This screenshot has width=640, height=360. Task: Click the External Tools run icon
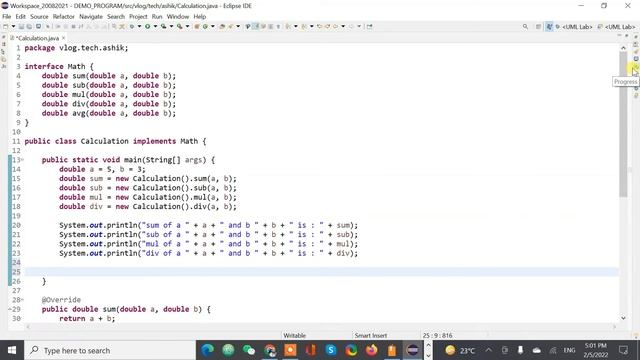(180, 27)
